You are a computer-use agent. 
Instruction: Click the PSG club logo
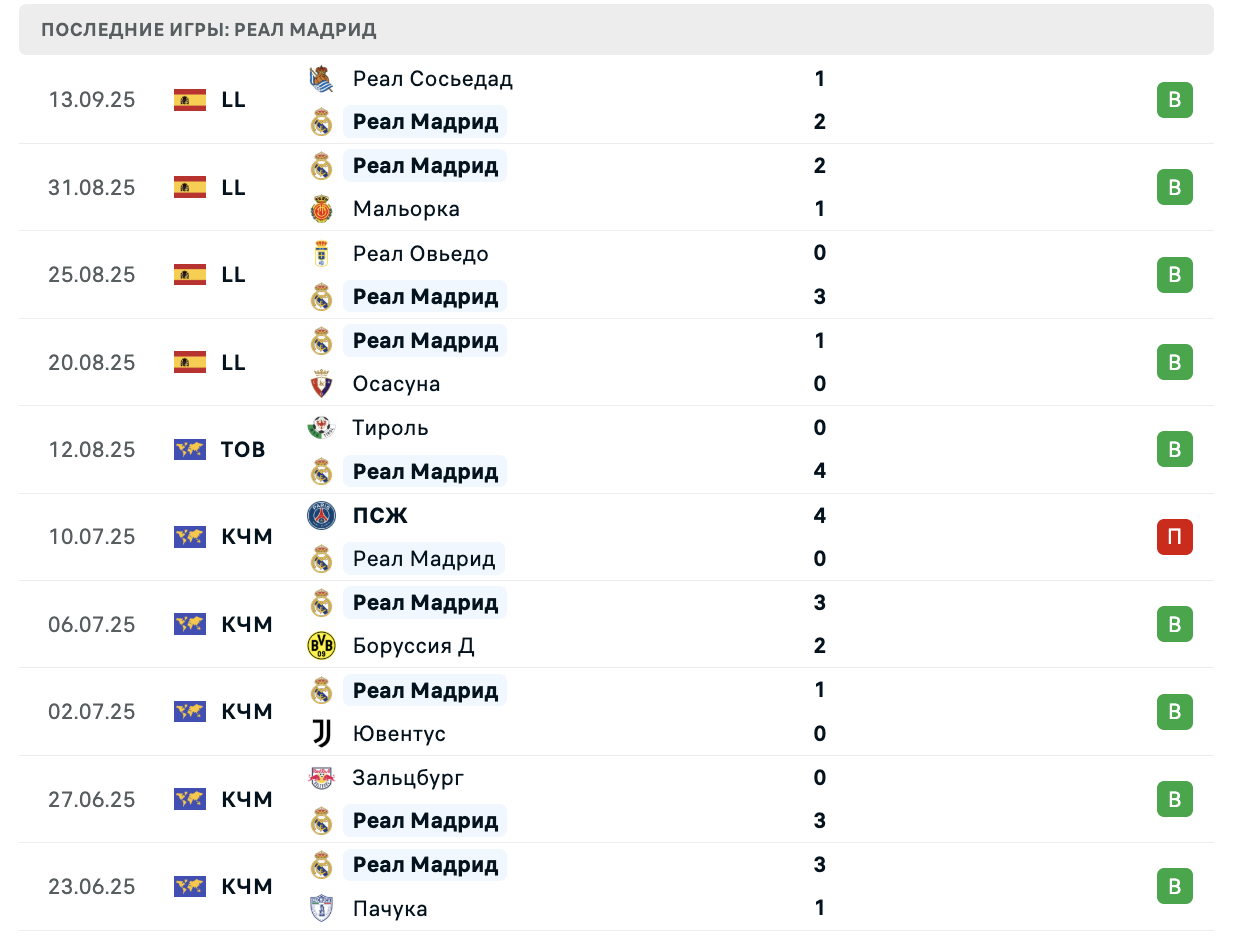pos(321,515)
